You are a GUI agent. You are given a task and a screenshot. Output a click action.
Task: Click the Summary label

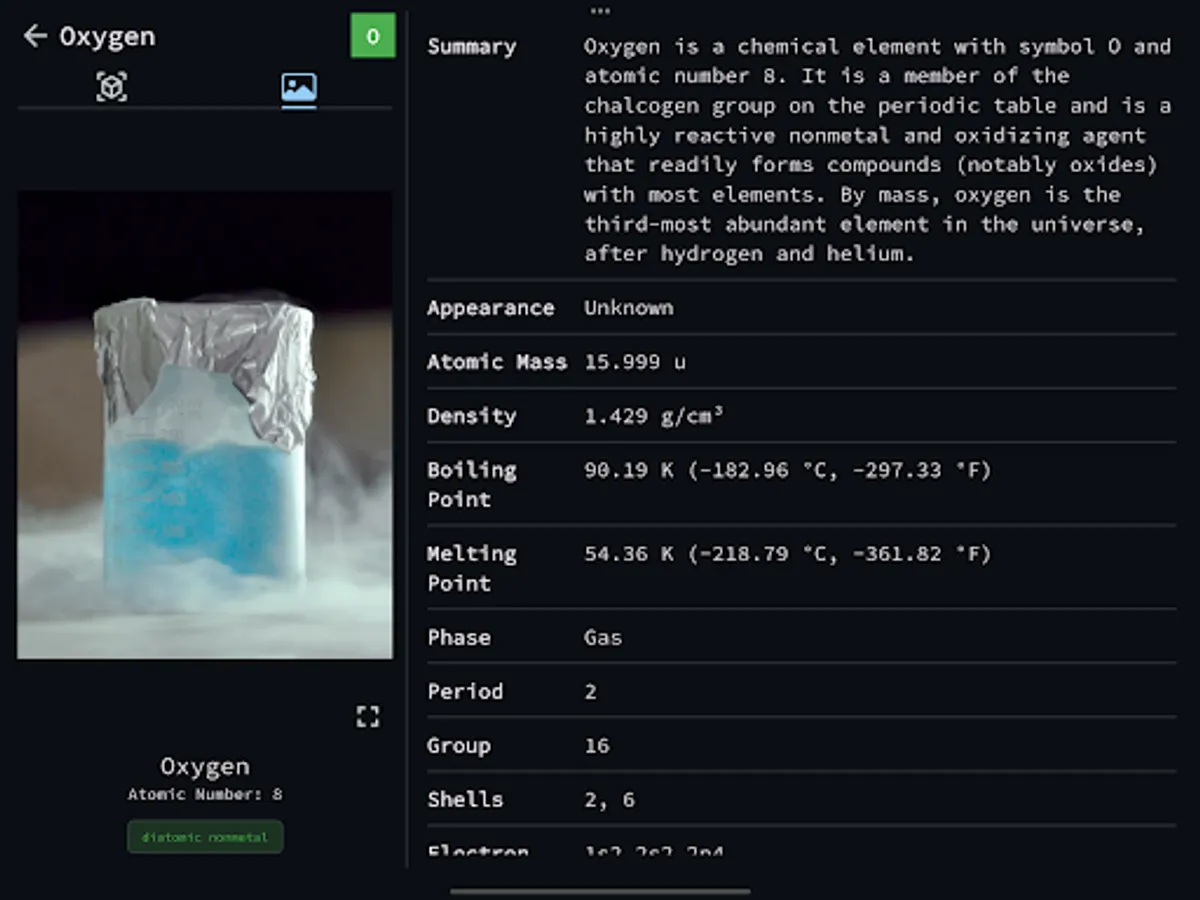point(472,47)
